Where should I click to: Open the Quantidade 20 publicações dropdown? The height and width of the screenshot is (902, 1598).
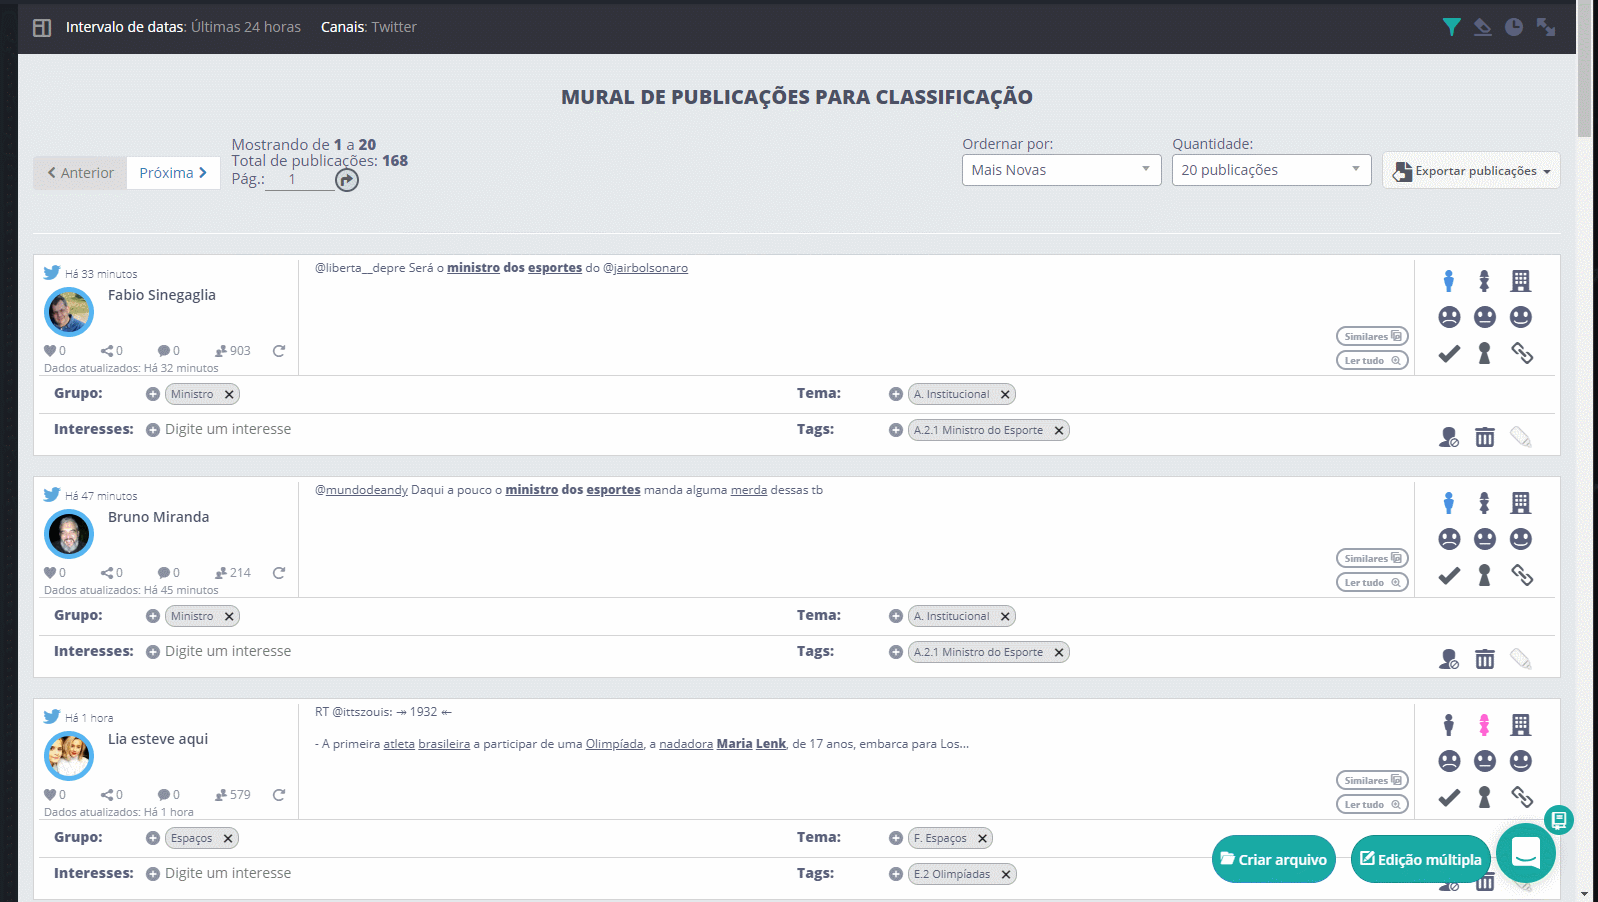[1271, 170]
